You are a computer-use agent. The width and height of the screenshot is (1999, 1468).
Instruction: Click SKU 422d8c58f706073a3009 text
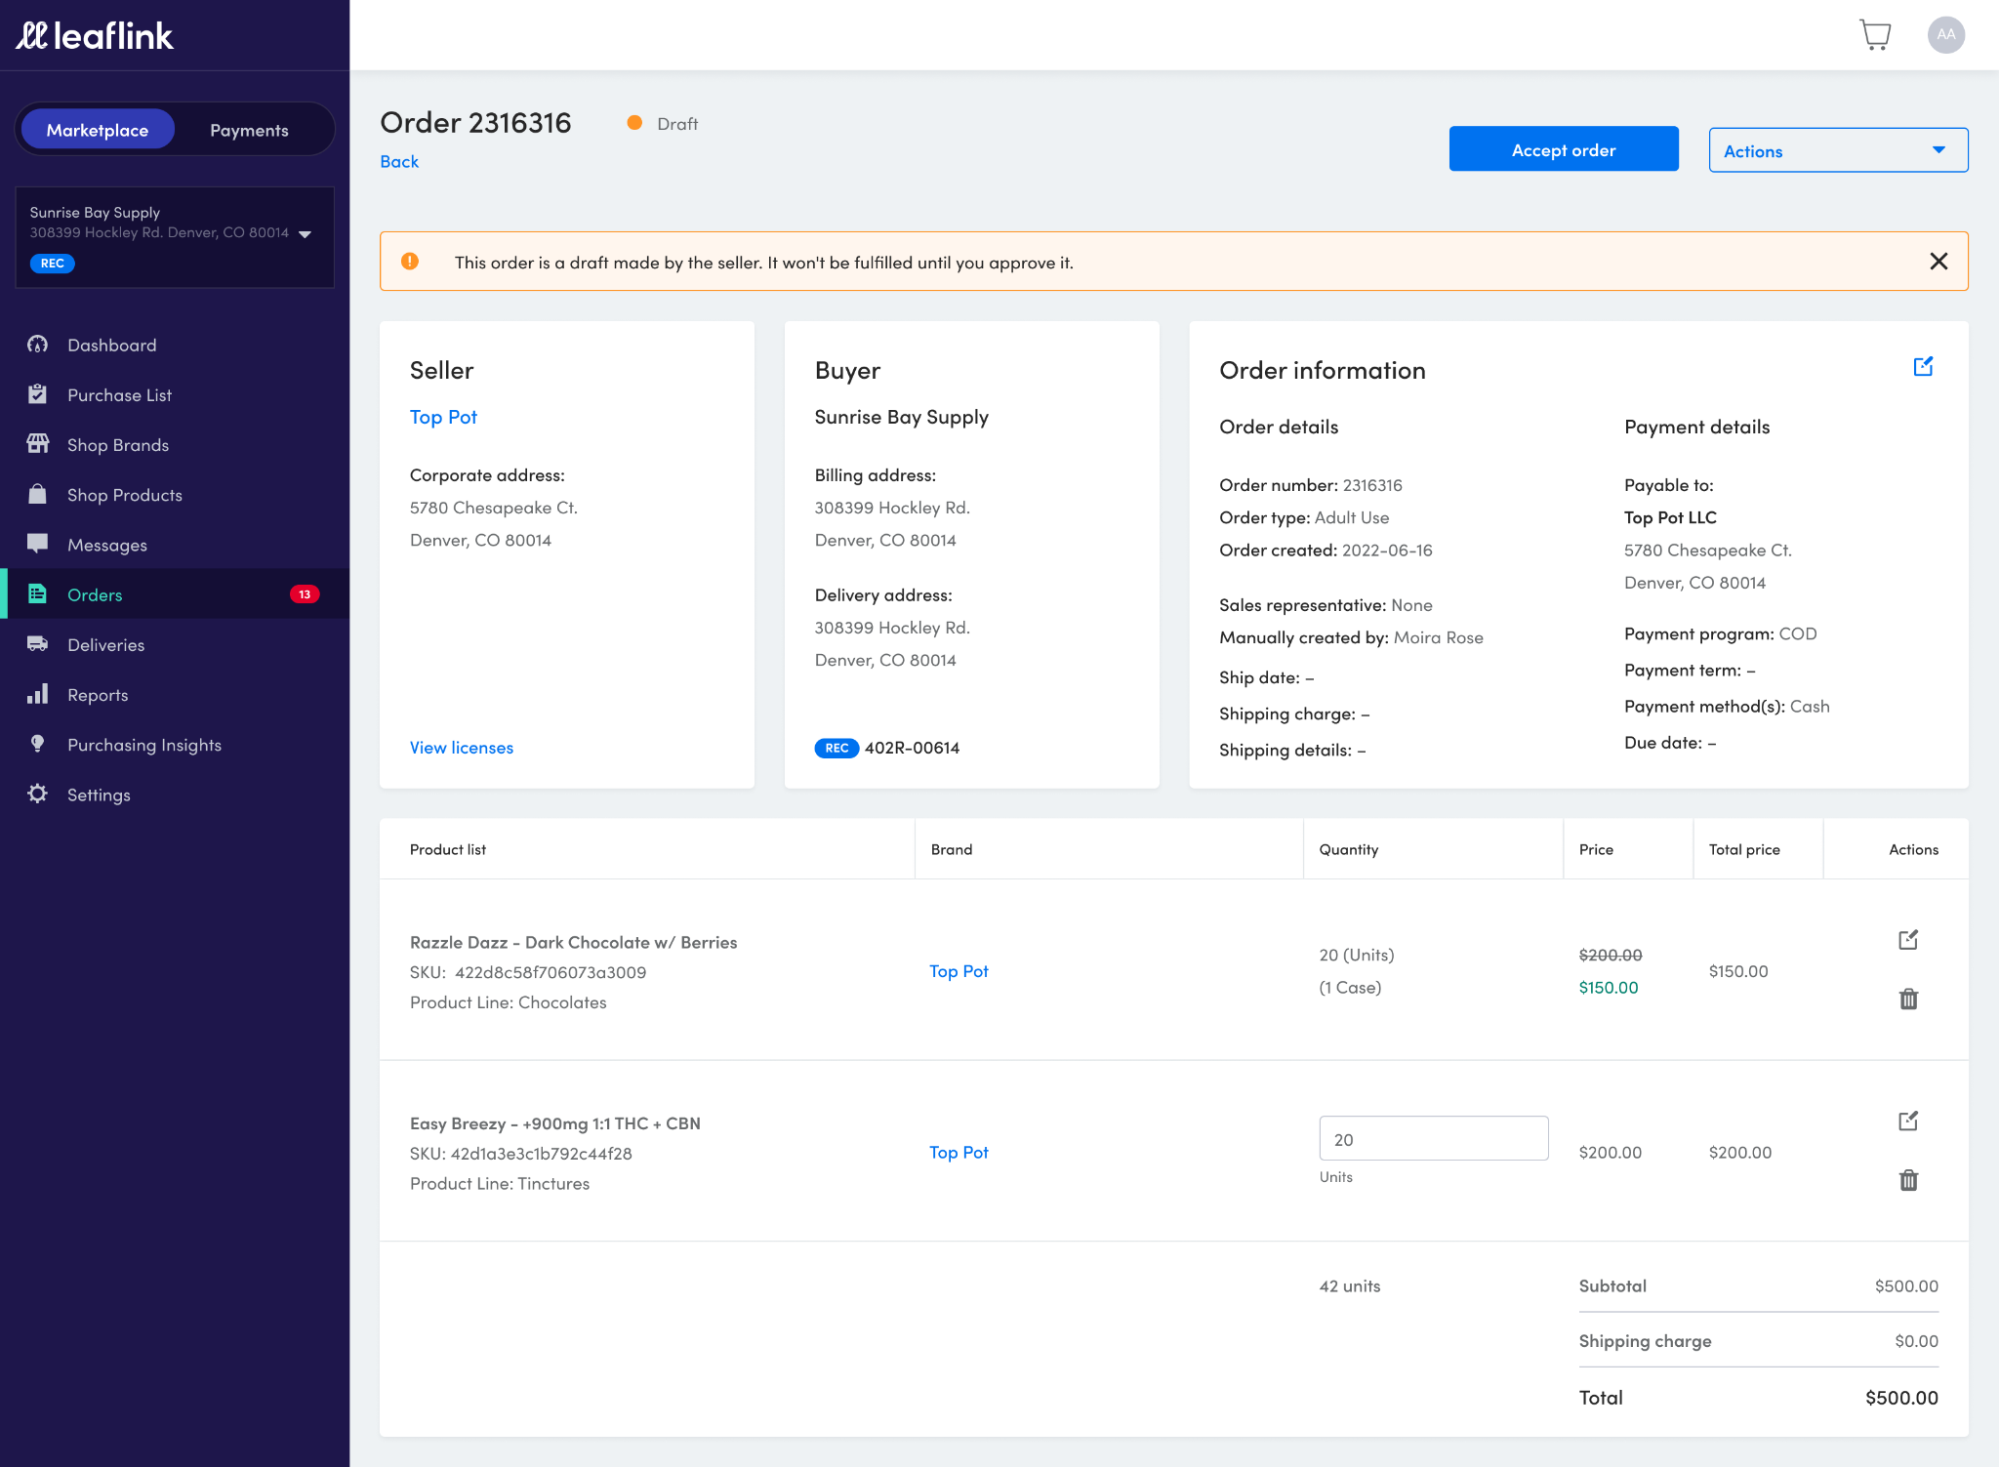[x=528, y=972]
